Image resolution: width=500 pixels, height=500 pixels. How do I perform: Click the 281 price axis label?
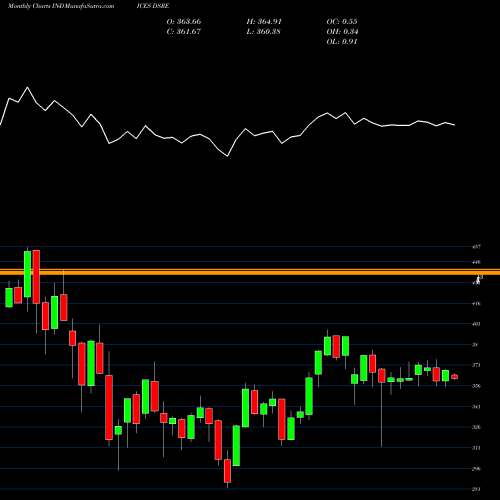(x=477, y=489)
